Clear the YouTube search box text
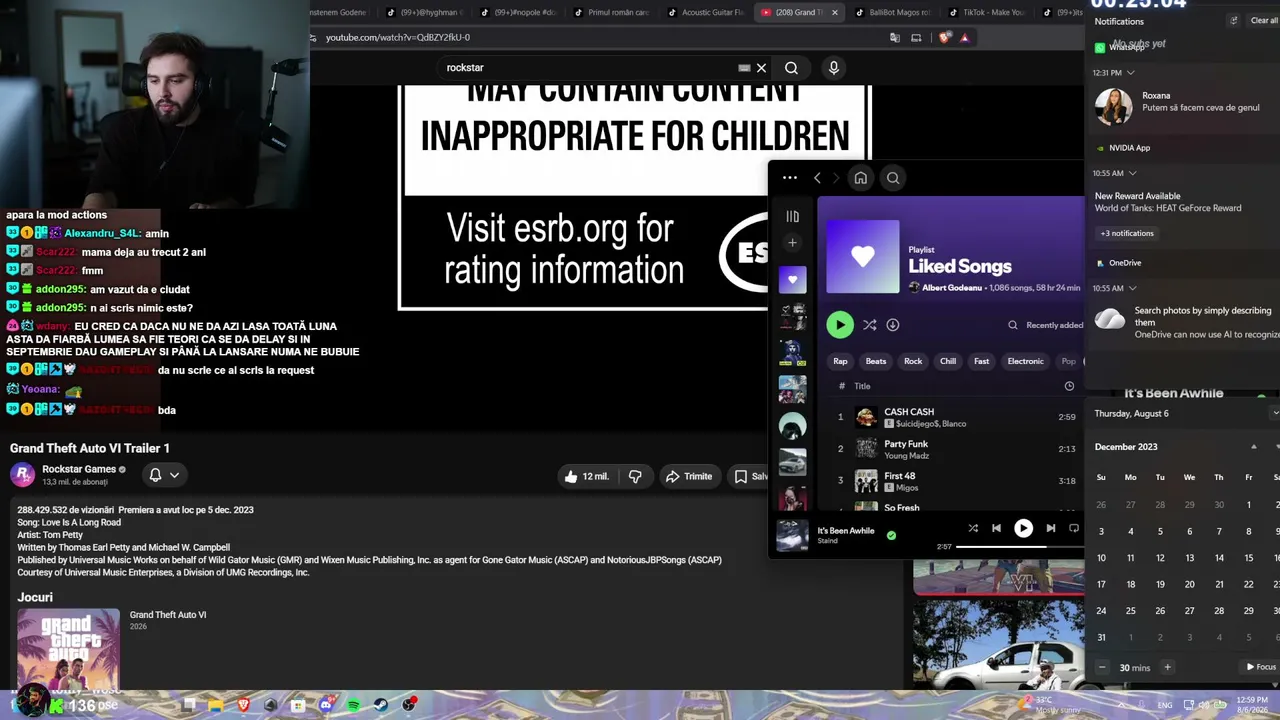This screenshot has height=720, width=1280. (x=761, y=68)
